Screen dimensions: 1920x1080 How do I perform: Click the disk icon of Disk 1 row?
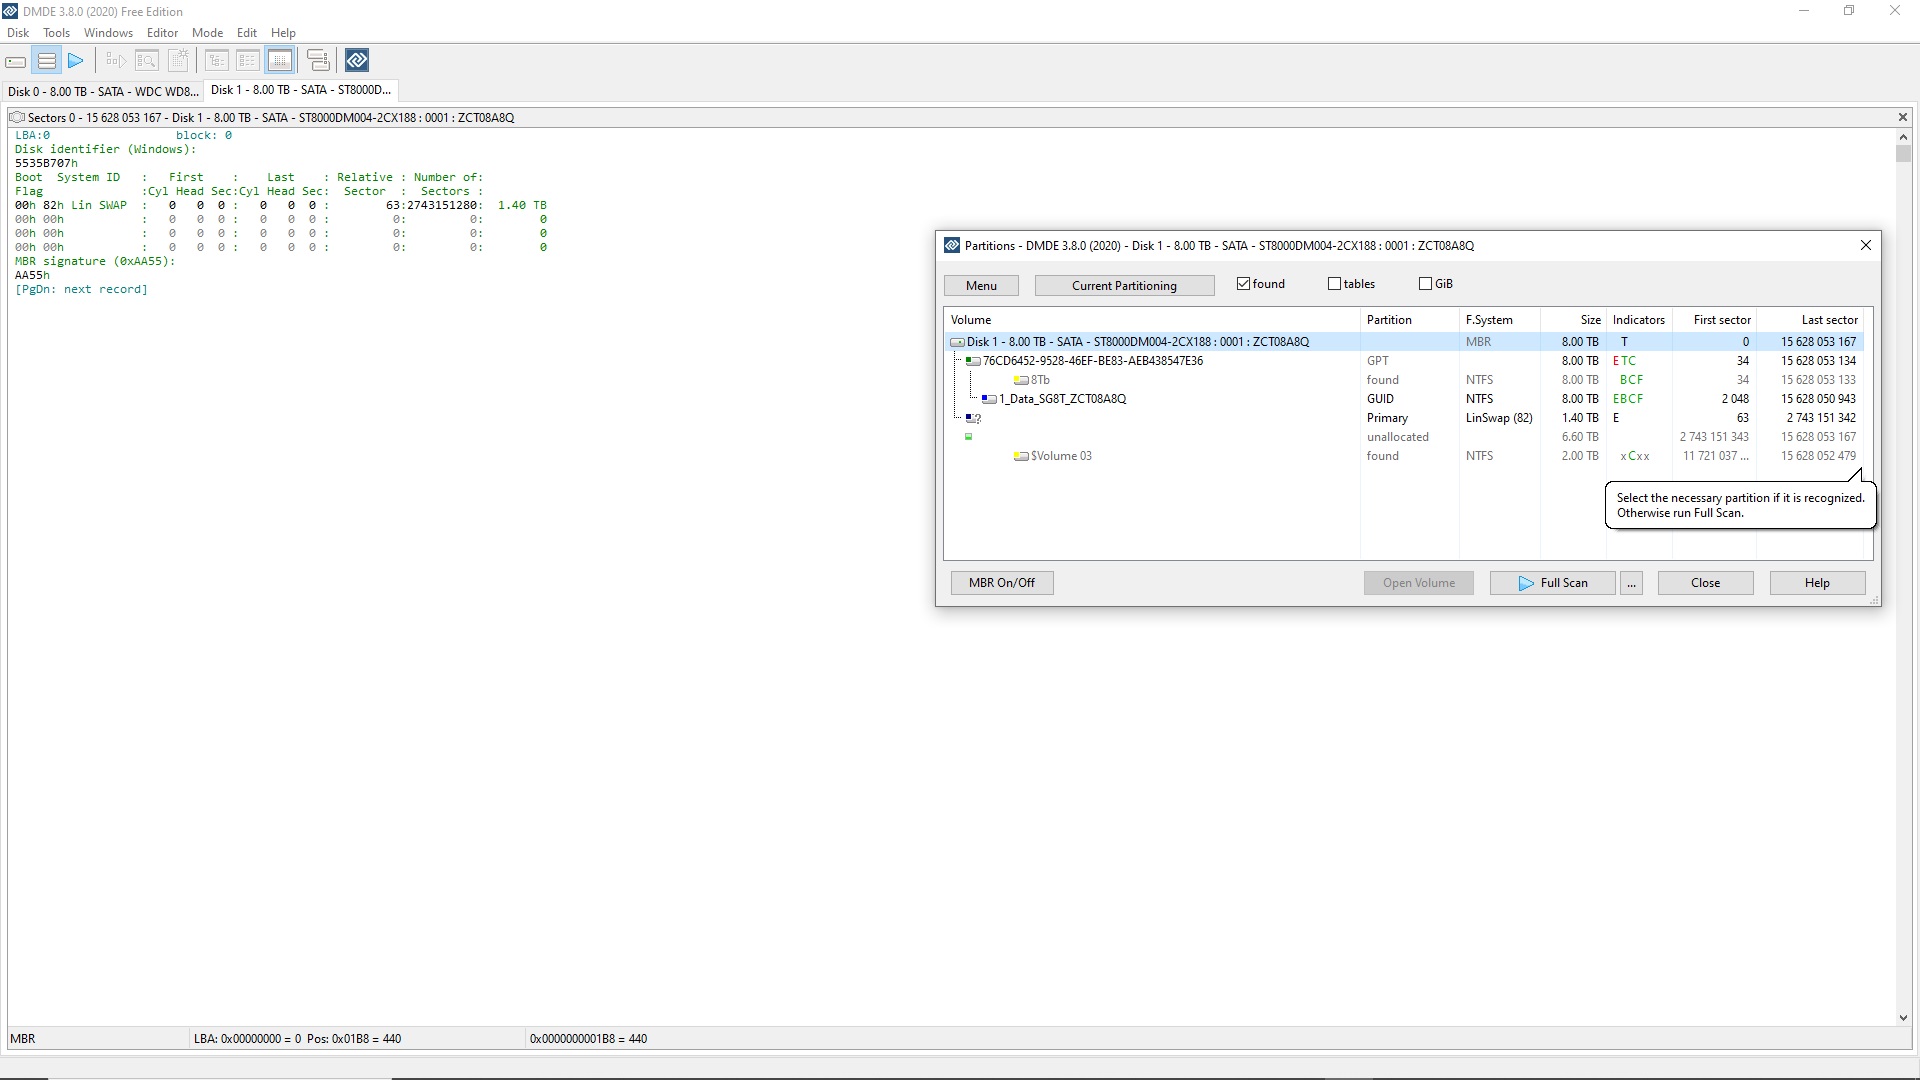(957, 342)
